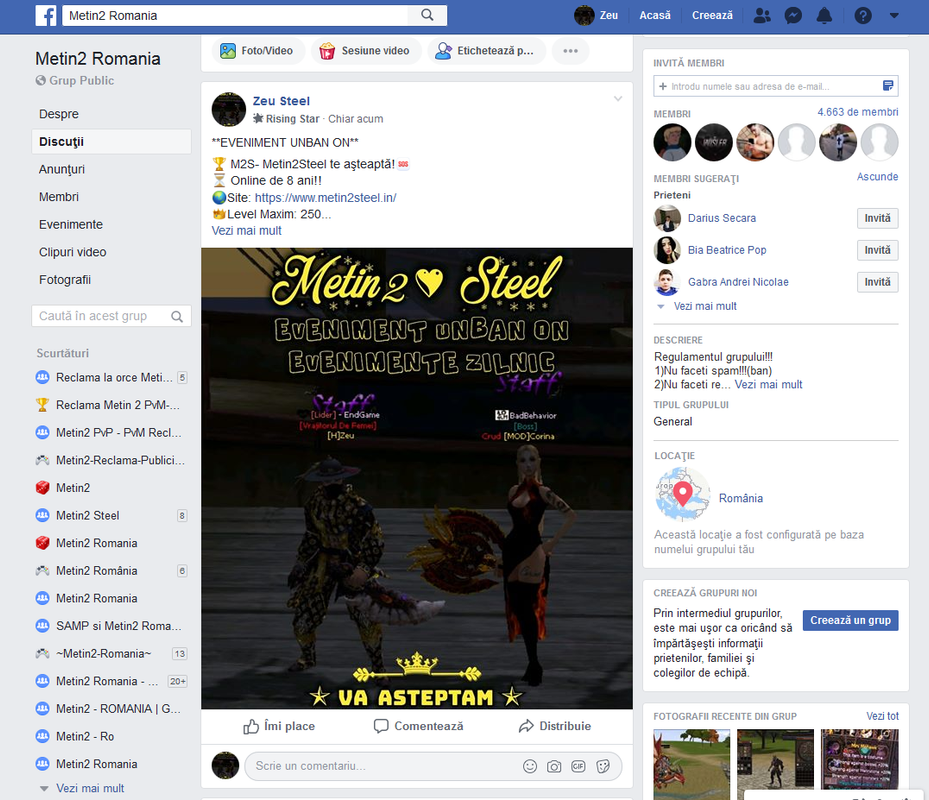This screenshot has height=800, width=929.
Task: Click the România map pin thumbnail
Action: tap(683, 494)
